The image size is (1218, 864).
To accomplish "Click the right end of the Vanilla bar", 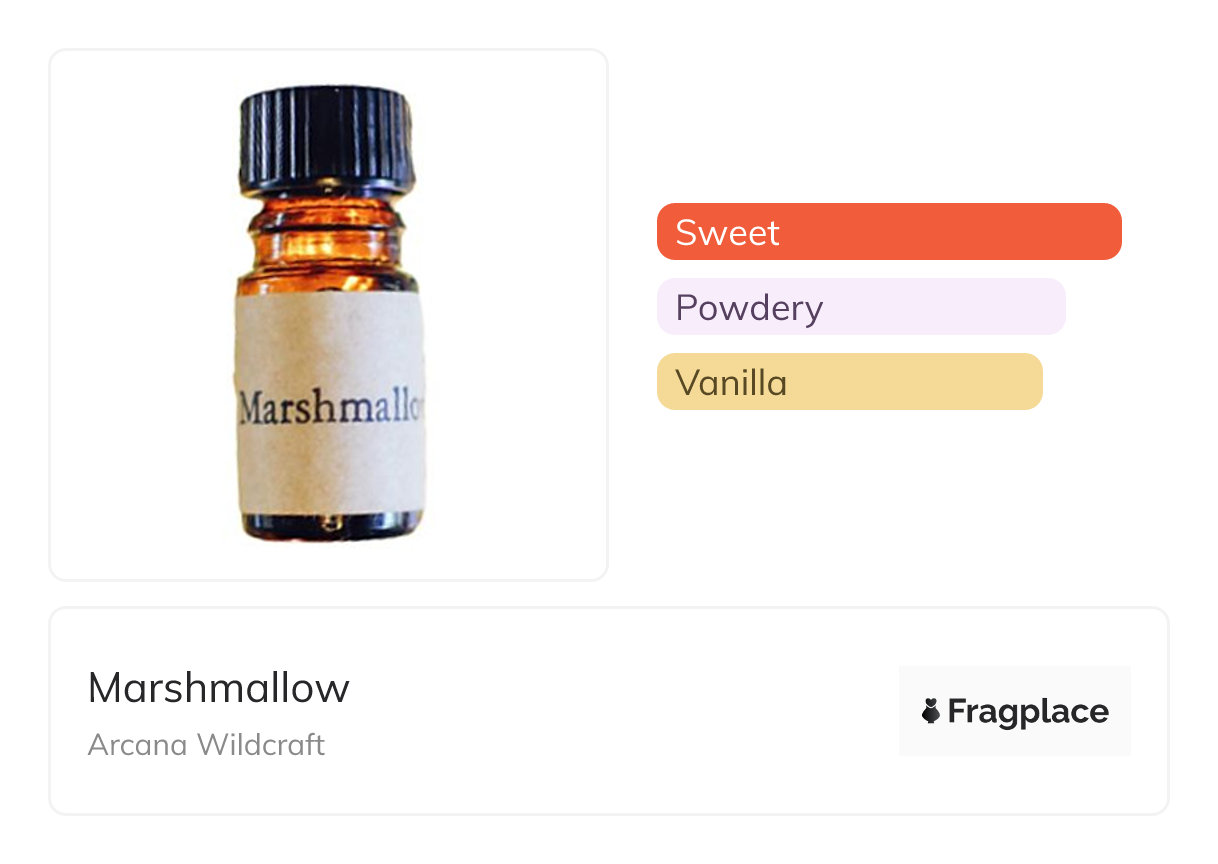I will coord(1026,382).
